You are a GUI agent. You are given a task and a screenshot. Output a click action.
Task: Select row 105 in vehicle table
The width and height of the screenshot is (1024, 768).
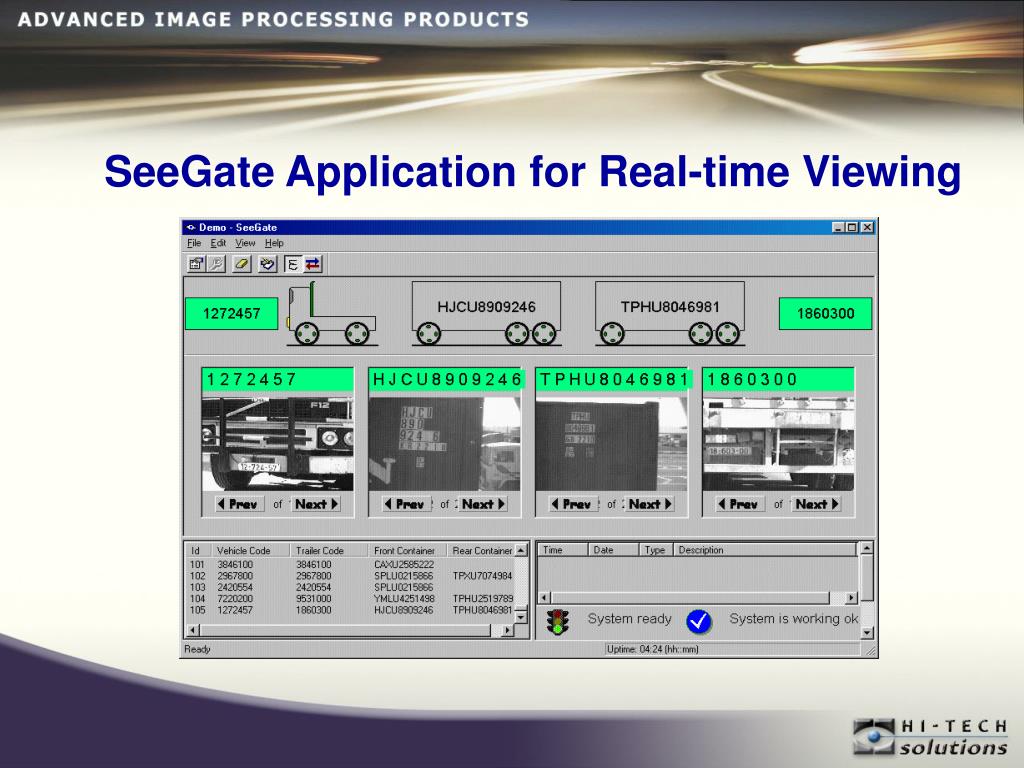351,610
